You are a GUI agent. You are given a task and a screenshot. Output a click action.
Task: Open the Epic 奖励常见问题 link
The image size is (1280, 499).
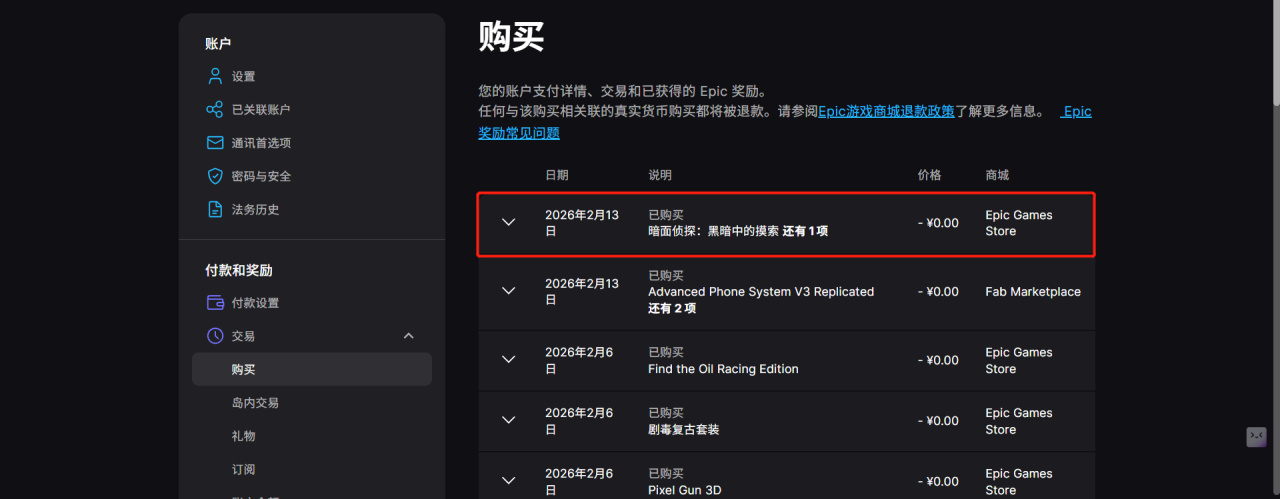pos(519,133)
